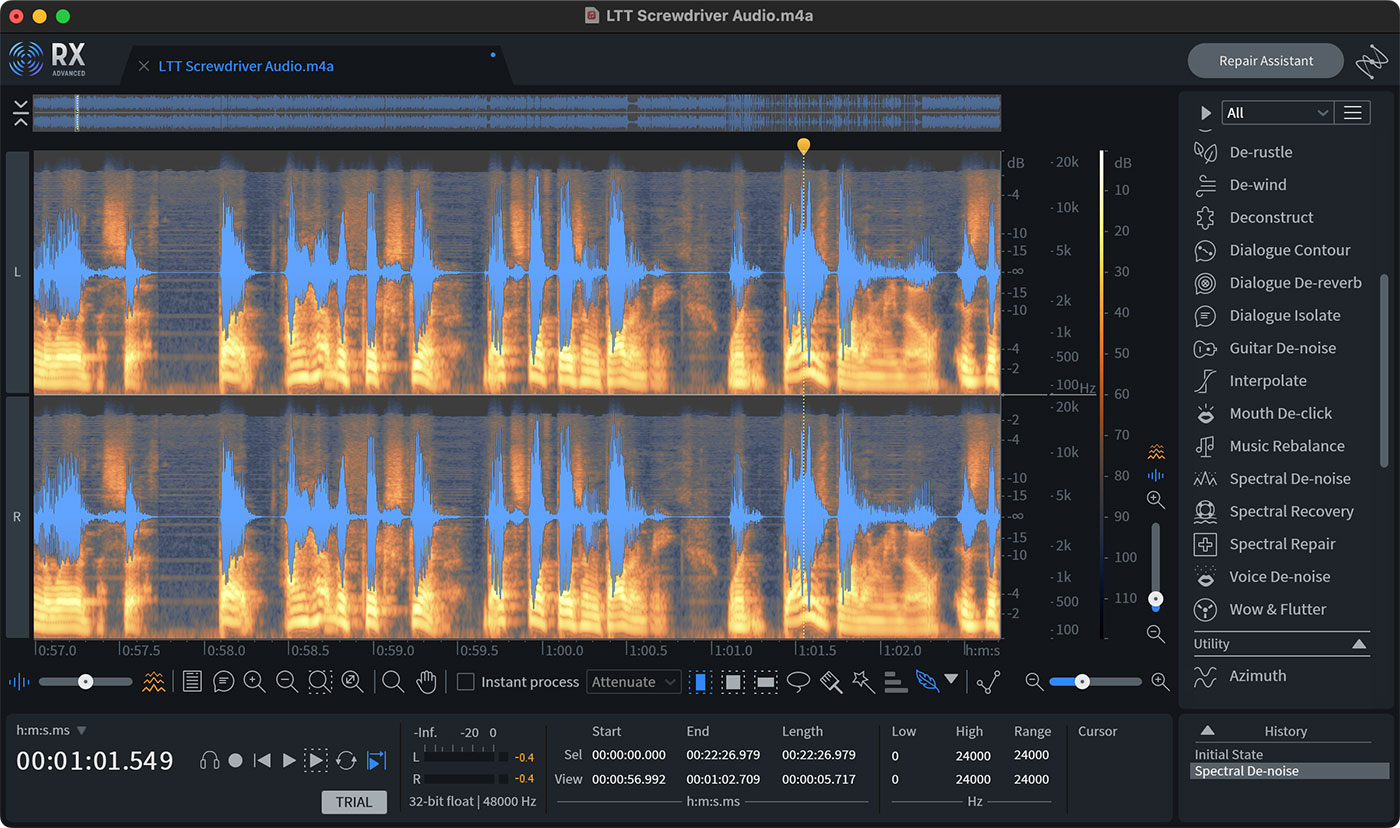Open the module list menu
The height and width of the screenshot is (828, 1400).
point(1352,113)
